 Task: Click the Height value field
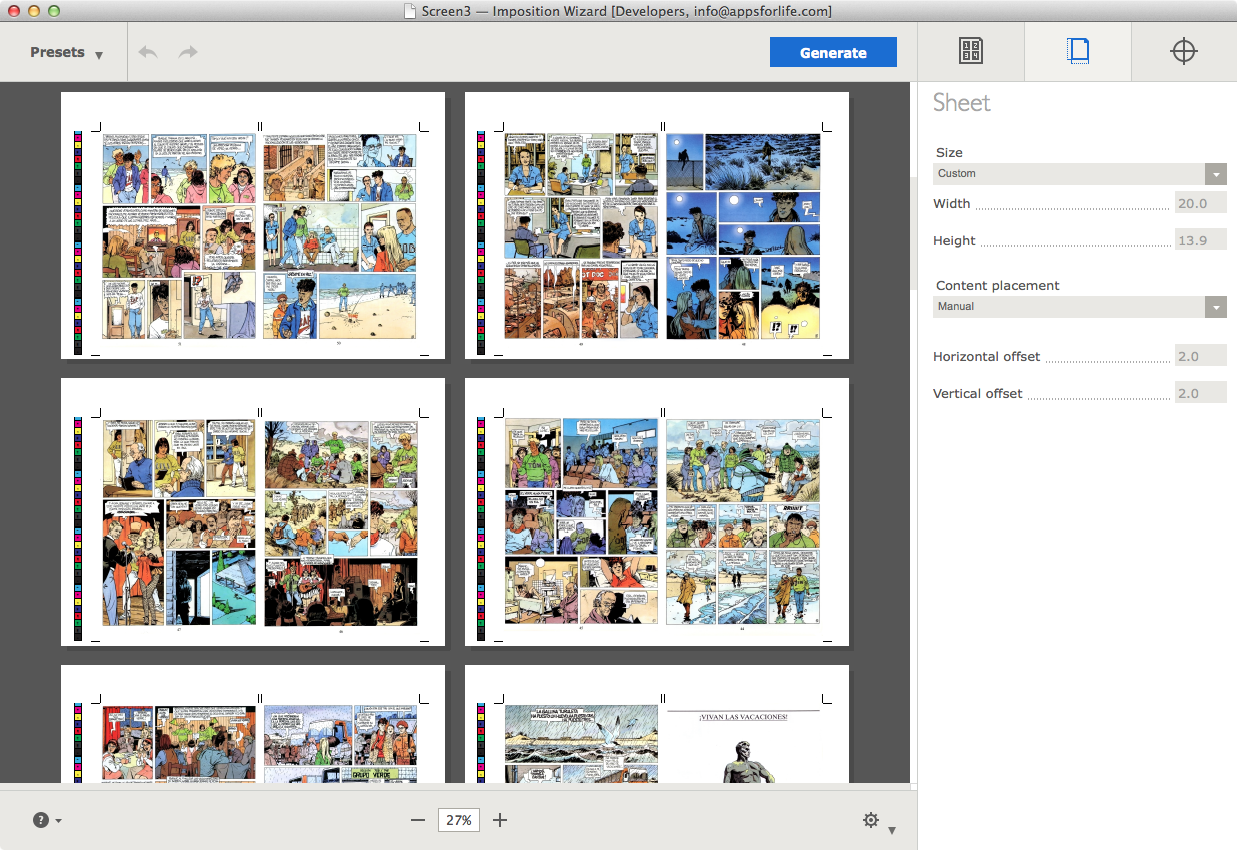point(1200,241)
